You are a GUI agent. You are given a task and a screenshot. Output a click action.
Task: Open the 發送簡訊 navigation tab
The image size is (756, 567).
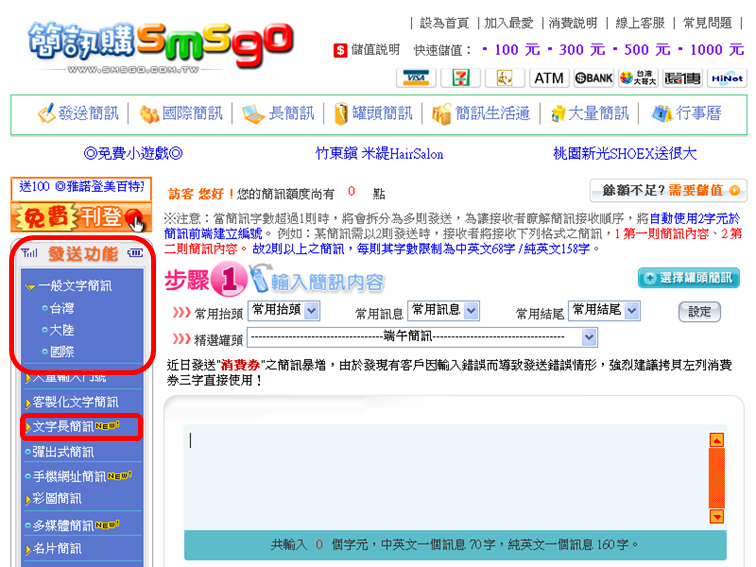pos(78,114)
